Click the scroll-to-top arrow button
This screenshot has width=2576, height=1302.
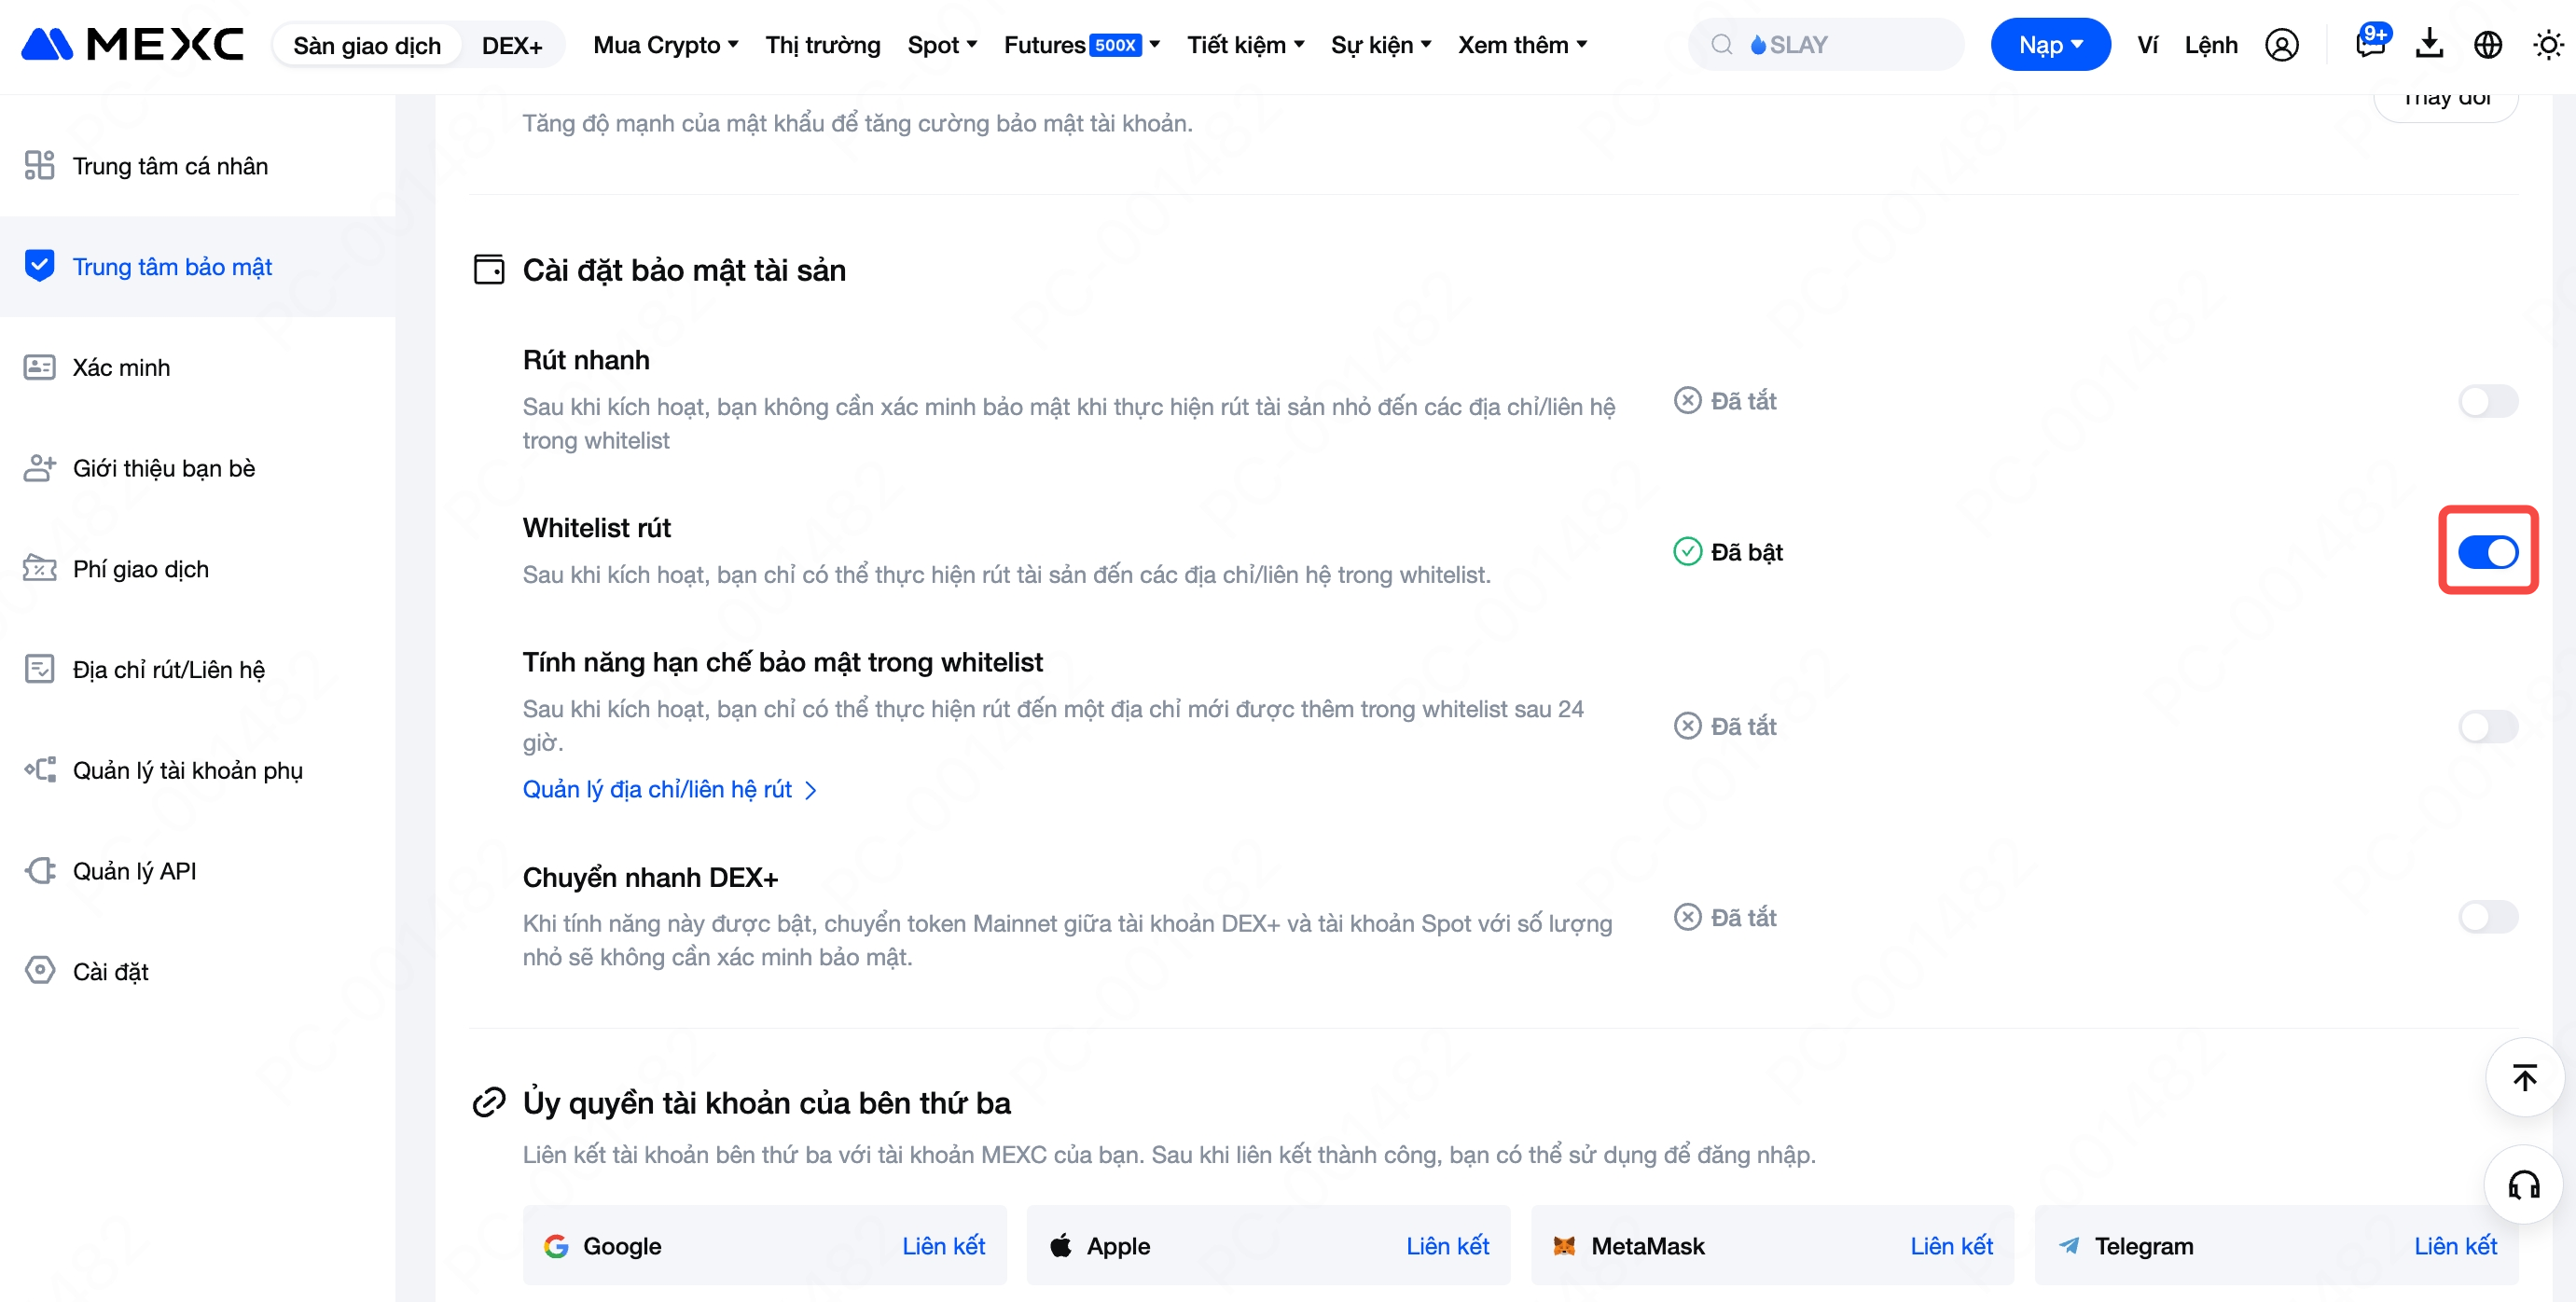pos(2524,1078)
